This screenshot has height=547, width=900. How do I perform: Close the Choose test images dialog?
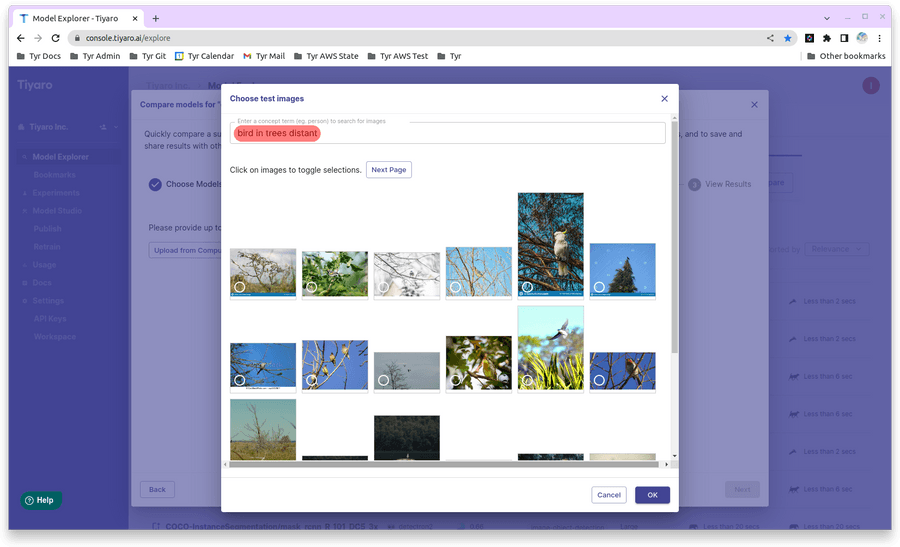(664, 99)
